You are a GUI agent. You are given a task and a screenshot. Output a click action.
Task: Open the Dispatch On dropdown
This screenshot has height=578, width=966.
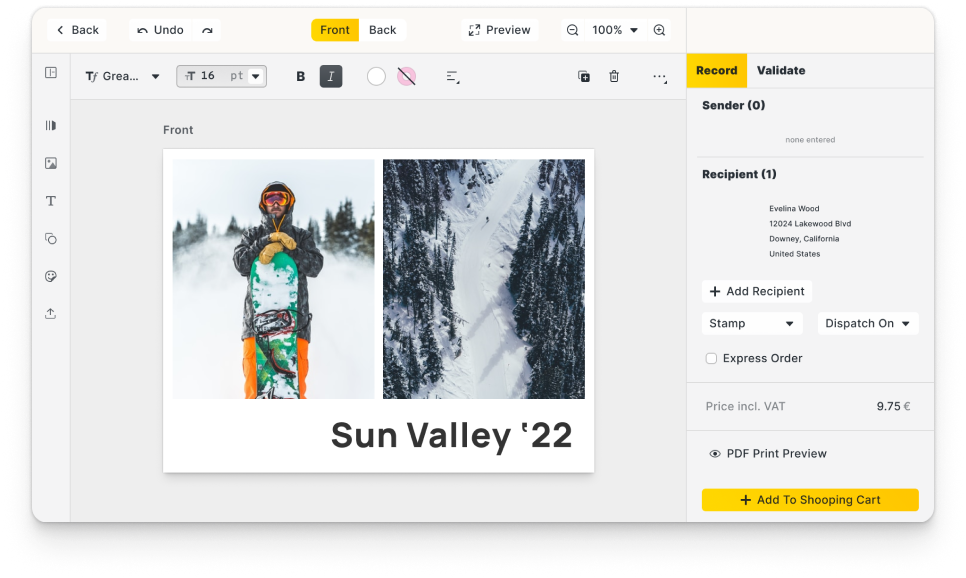(x=868, y=323)
